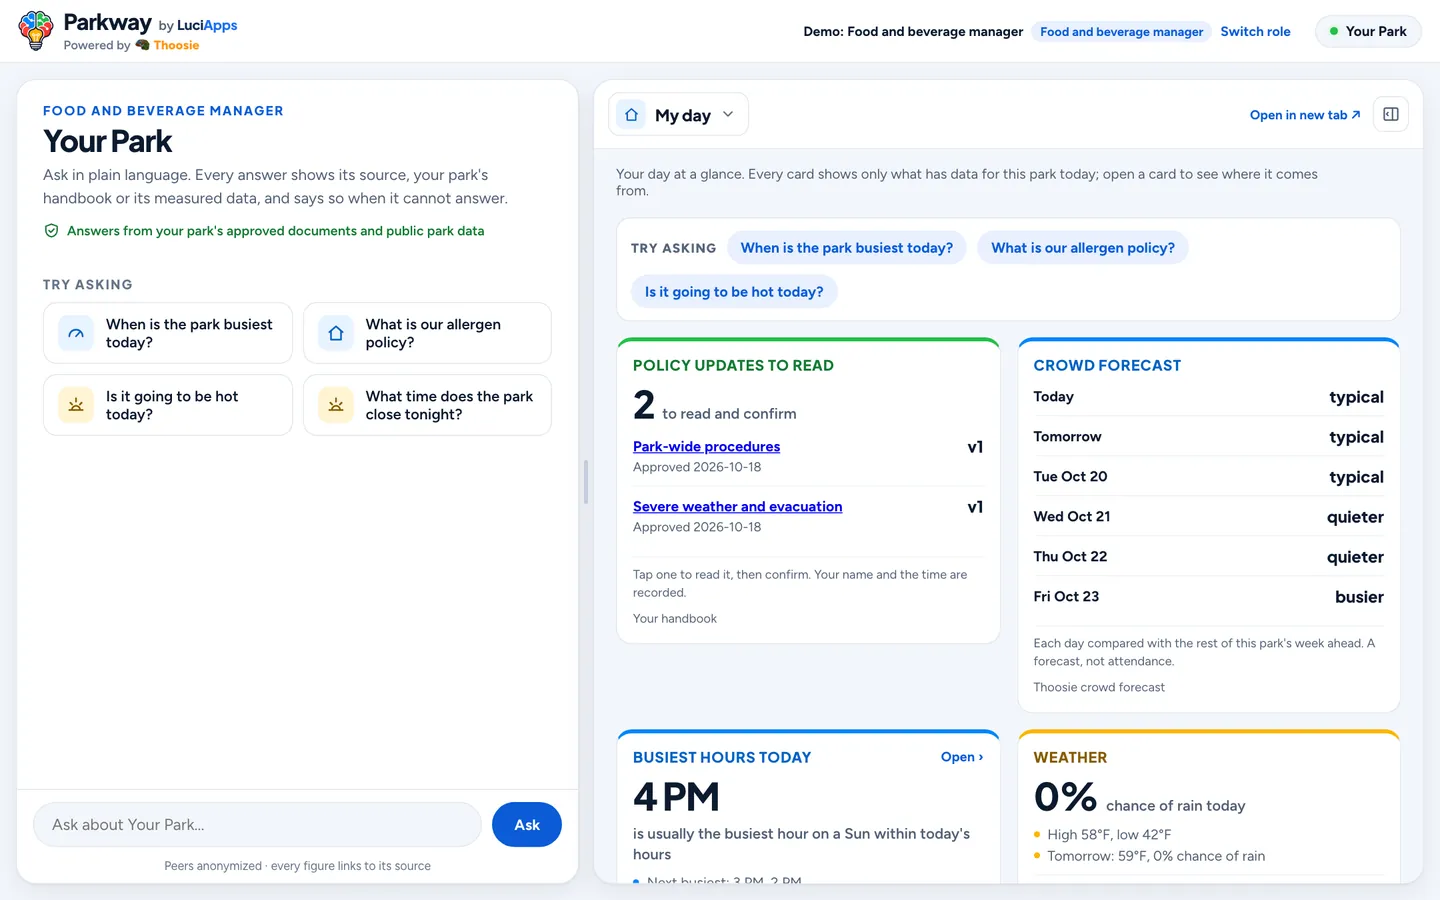Click 'Your handbook' source text in policy card
Screen dimensions: 1440x900
click(675, 619)
